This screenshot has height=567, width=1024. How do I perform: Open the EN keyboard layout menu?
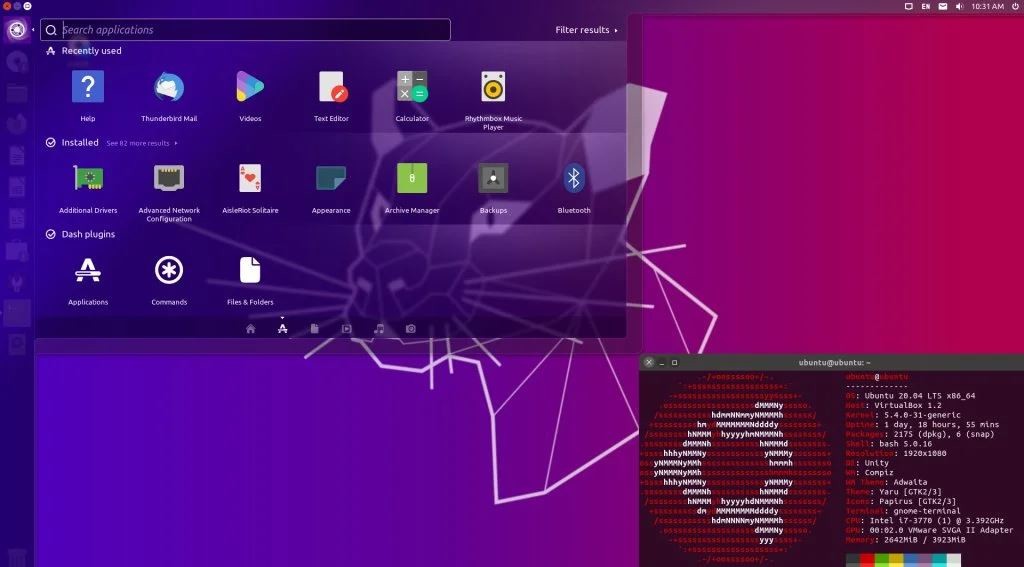(x=926, y=6)
